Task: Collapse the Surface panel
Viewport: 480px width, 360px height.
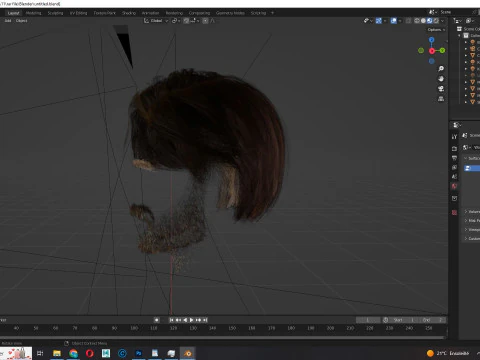Action: (472, 158)
